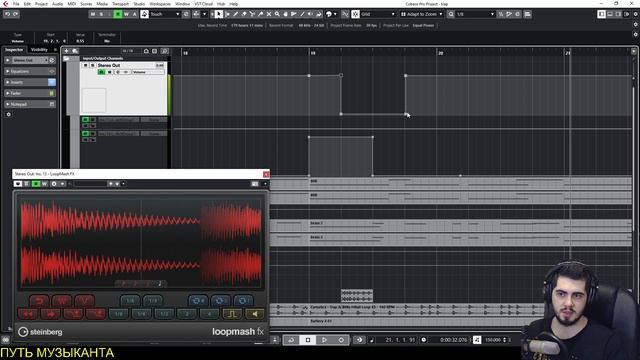
Task: Open the Touch automation mode dropdown
Action: point(165,14)
